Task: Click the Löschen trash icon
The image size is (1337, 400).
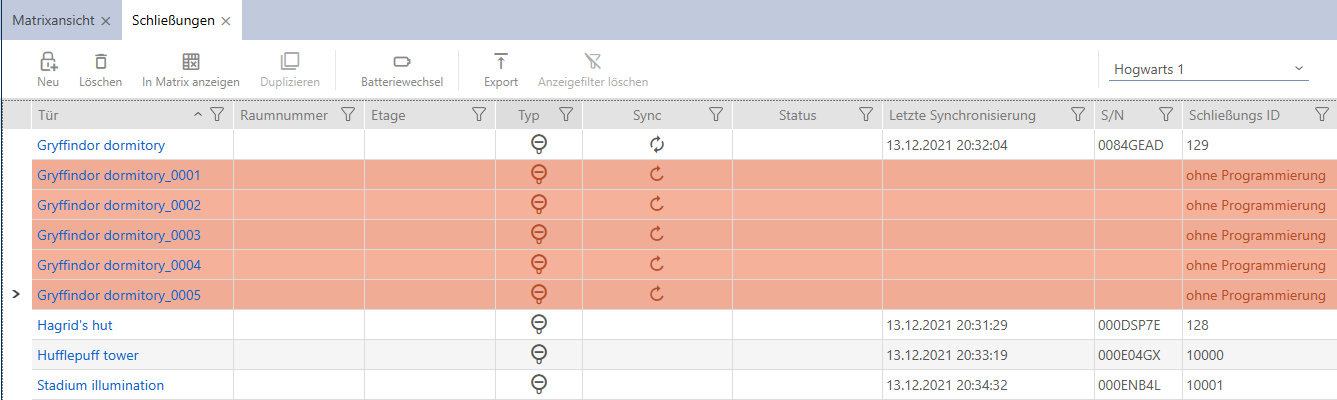Action: point(100,62)
